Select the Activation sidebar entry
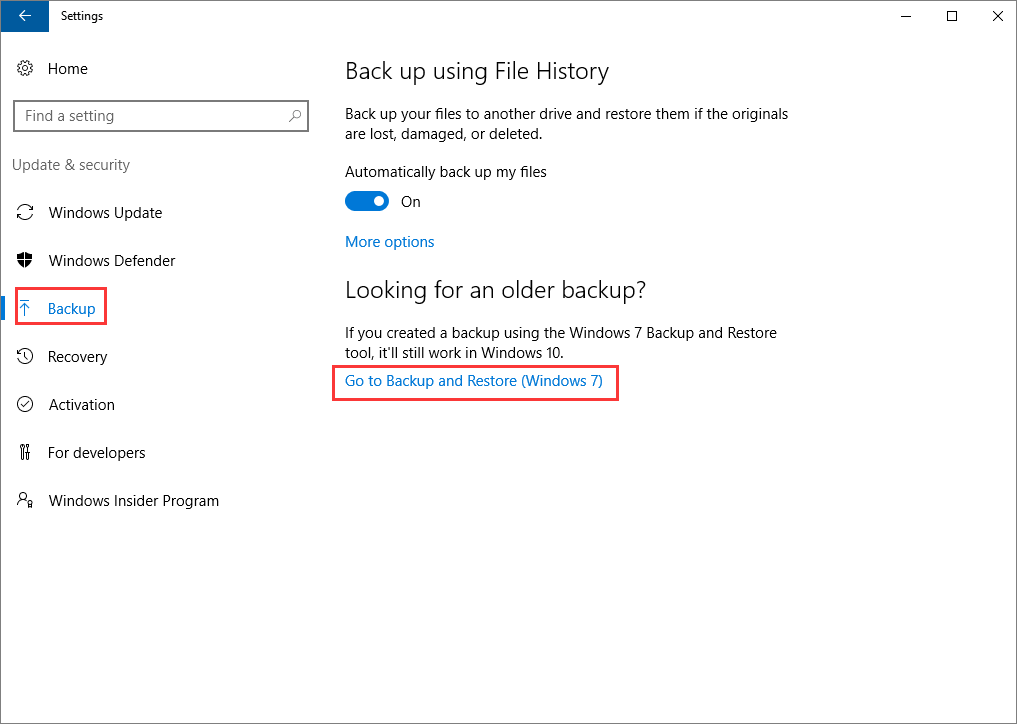Image resolution: width=1017 pixels, height=724 pixels. 81,404
